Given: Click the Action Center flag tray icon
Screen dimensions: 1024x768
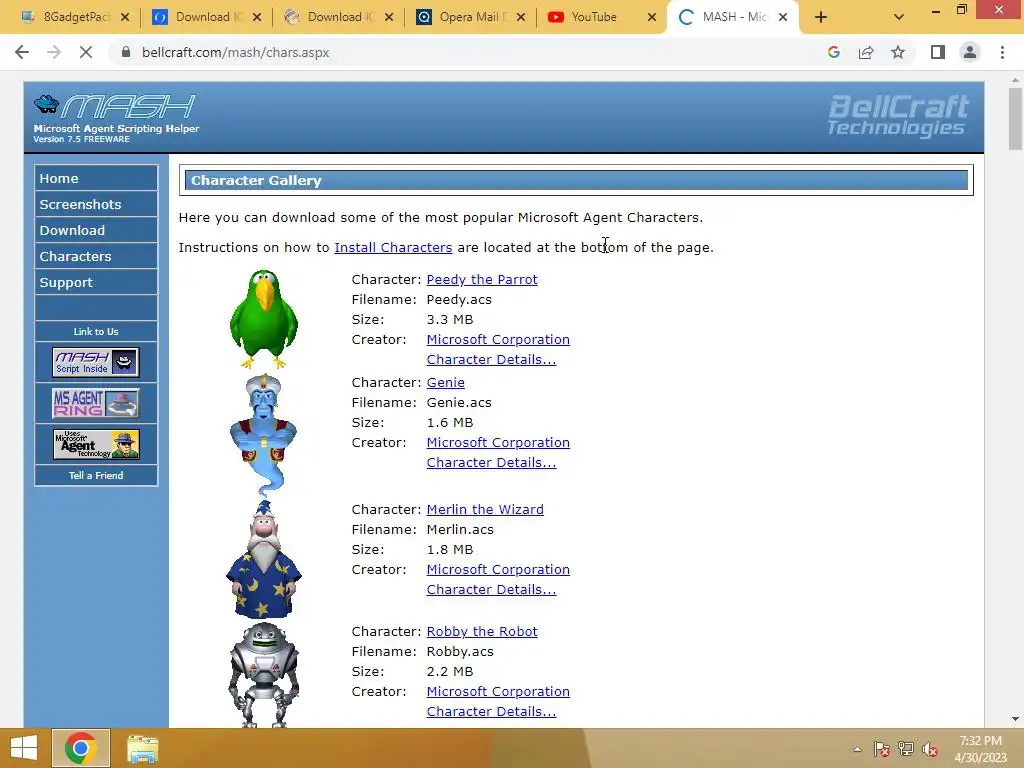Looking at the screenshot, I should pos(881,749).
